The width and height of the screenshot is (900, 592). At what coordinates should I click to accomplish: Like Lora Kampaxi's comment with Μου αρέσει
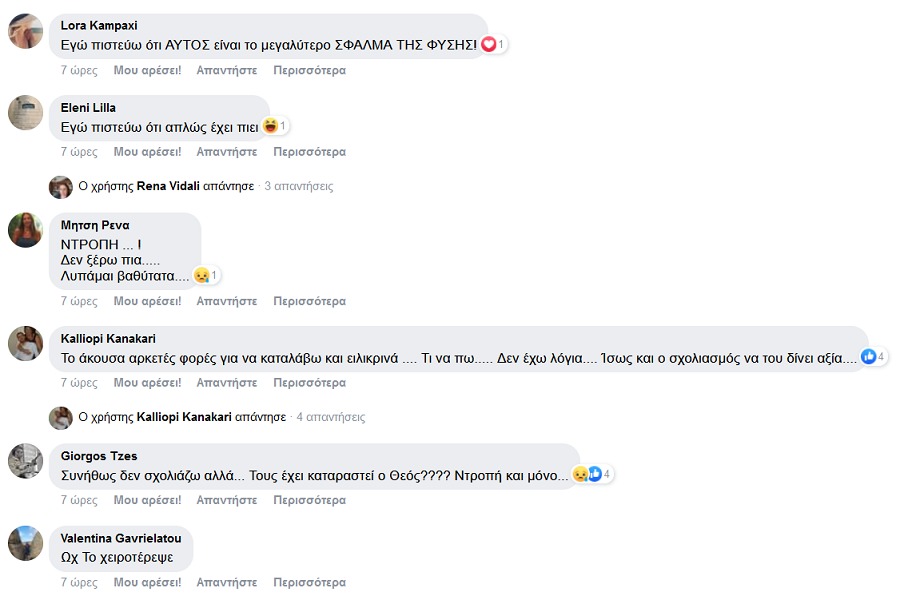click(x=147, y=70)
